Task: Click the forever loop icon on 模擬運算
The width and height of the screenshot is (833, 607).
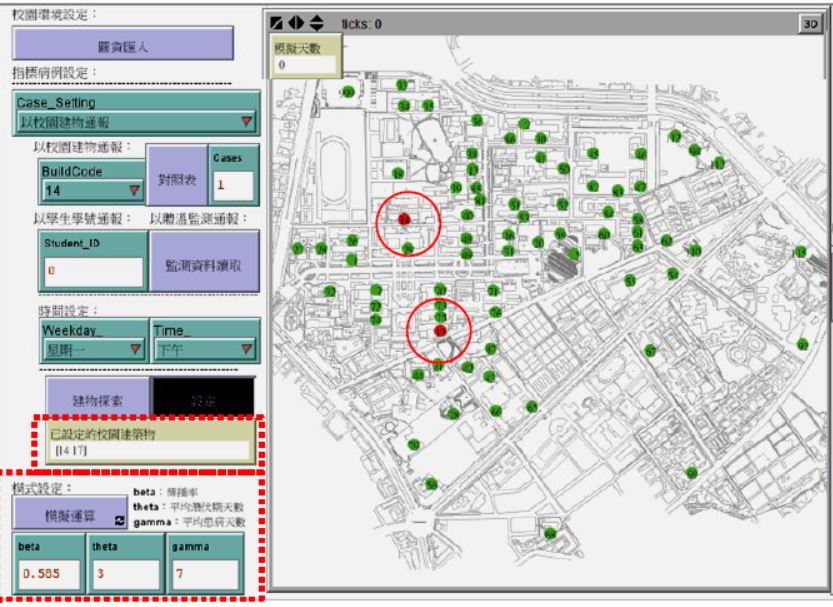Action: coord(121,521)
